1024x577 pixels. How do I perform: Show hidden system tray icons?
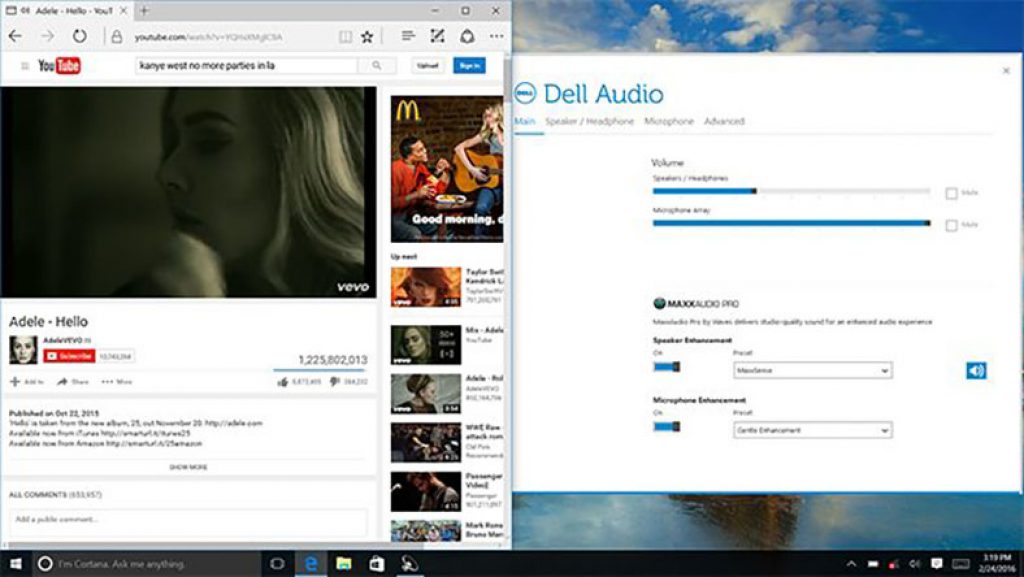click(x=851, y=564)
